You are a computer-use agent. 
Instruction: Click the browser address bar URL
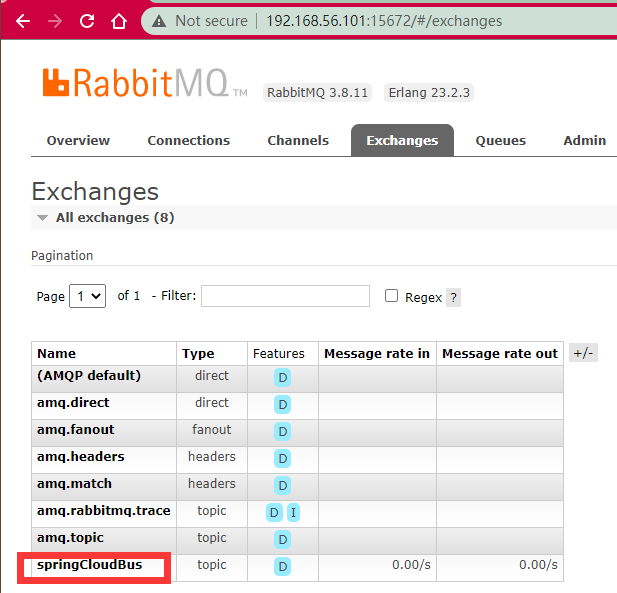(x=384, y=21)
